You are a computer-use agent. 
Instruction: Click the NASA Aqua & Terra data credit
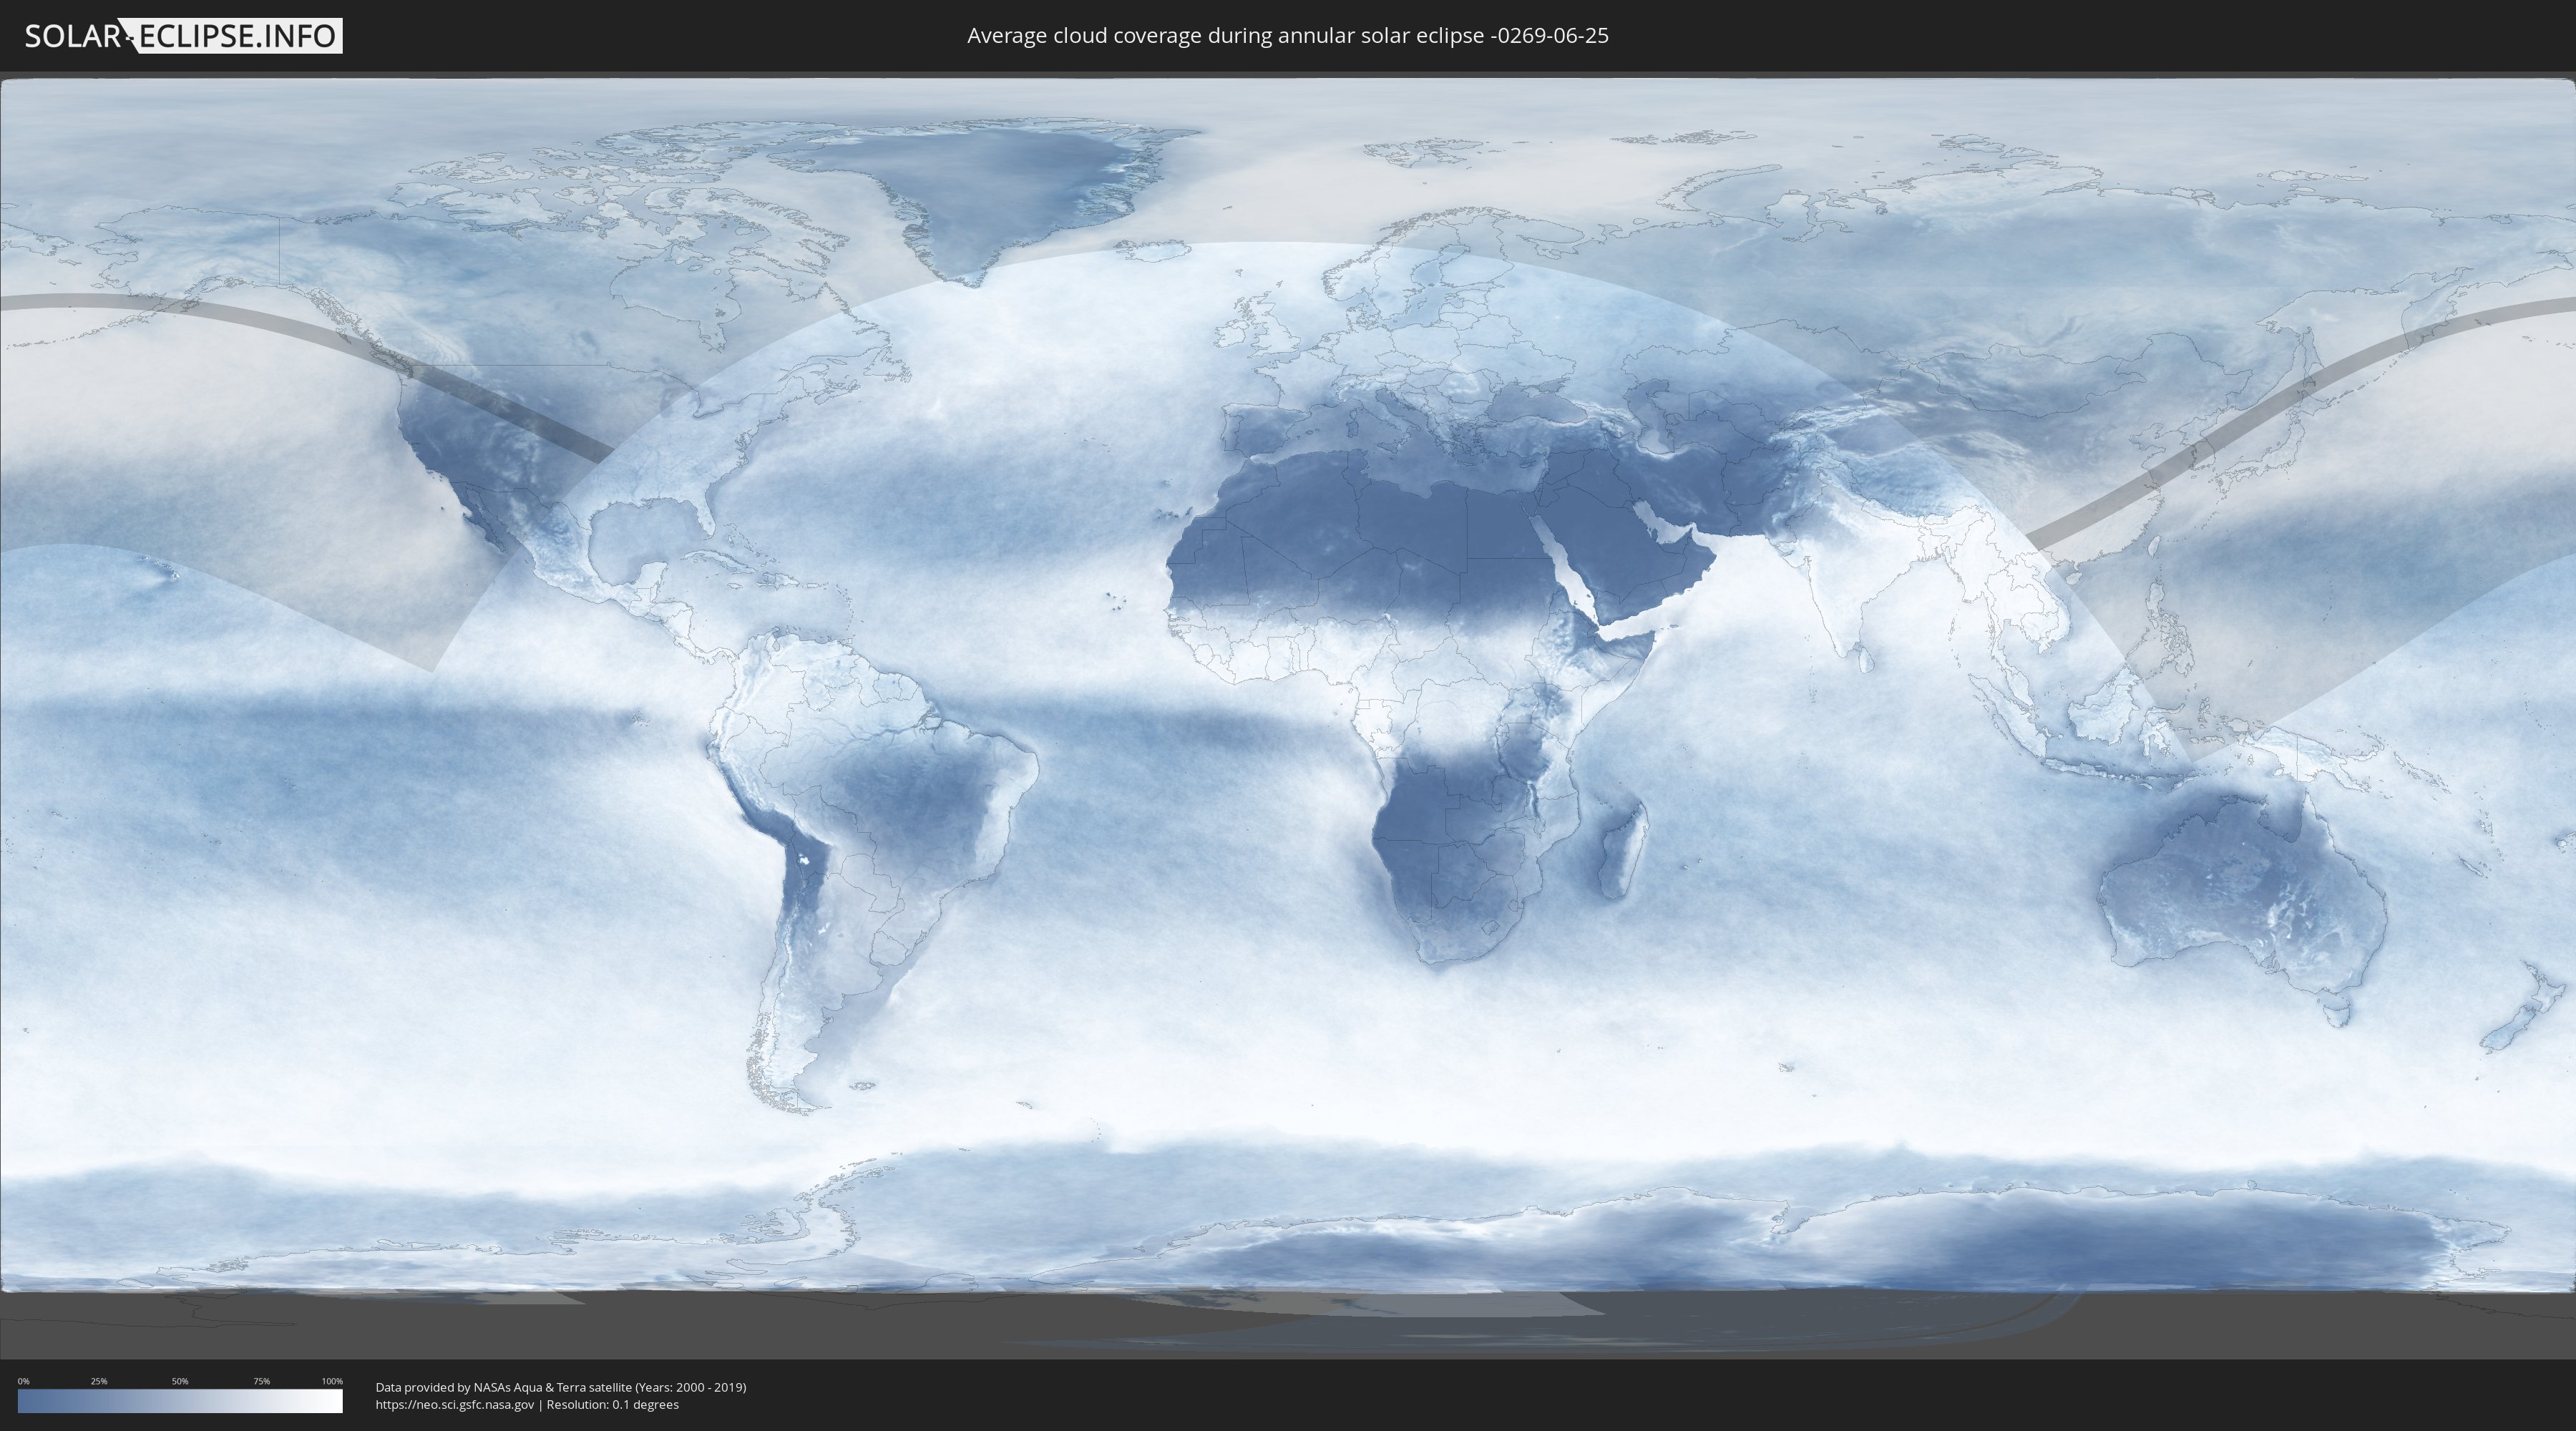pyautogui.click(x=560, y=1387)
